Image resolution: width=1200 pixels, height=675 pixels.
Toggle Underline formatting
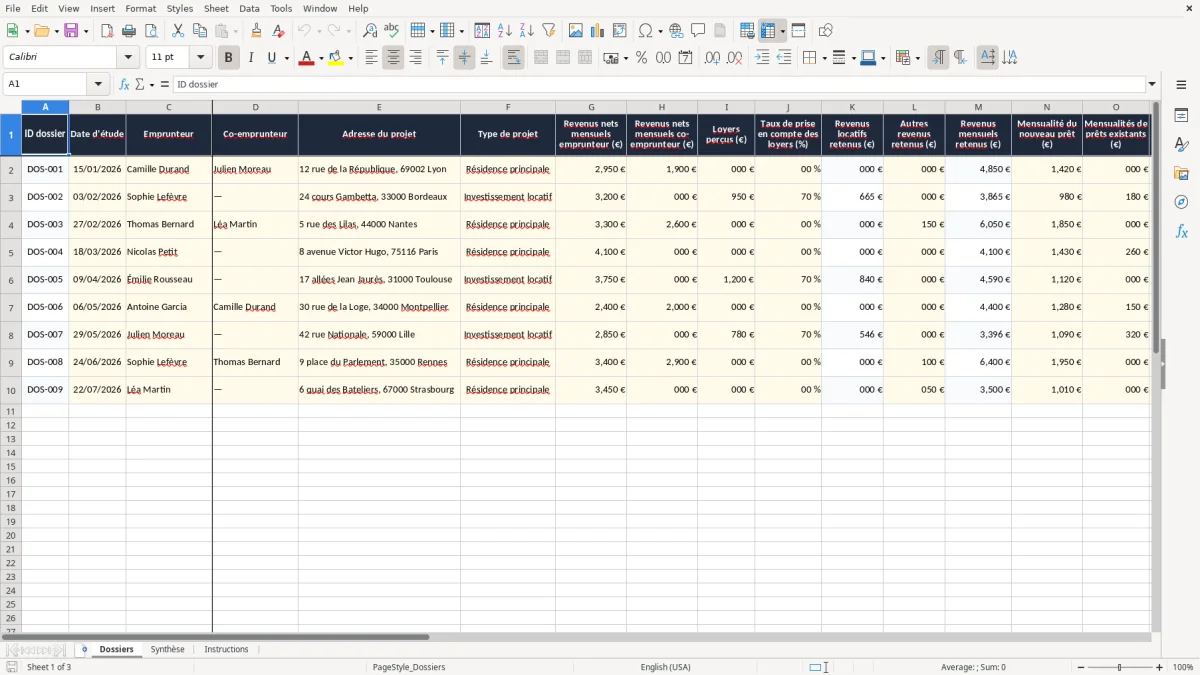click(x=271, y=58)
